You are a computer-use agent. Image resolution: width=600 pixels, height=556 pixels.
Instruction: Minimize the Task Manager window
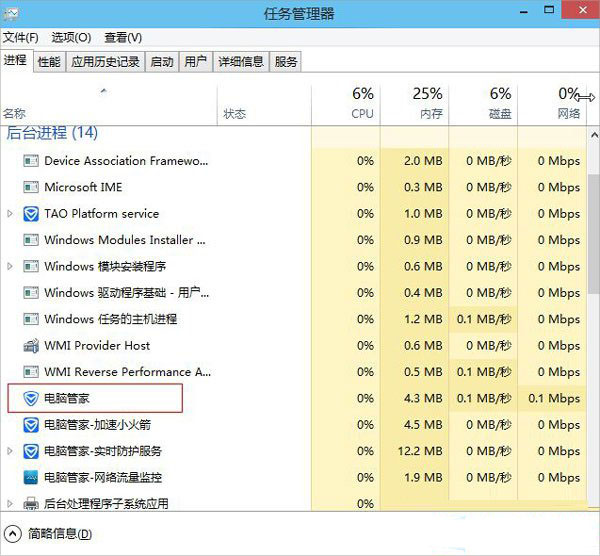pos(524,11)
